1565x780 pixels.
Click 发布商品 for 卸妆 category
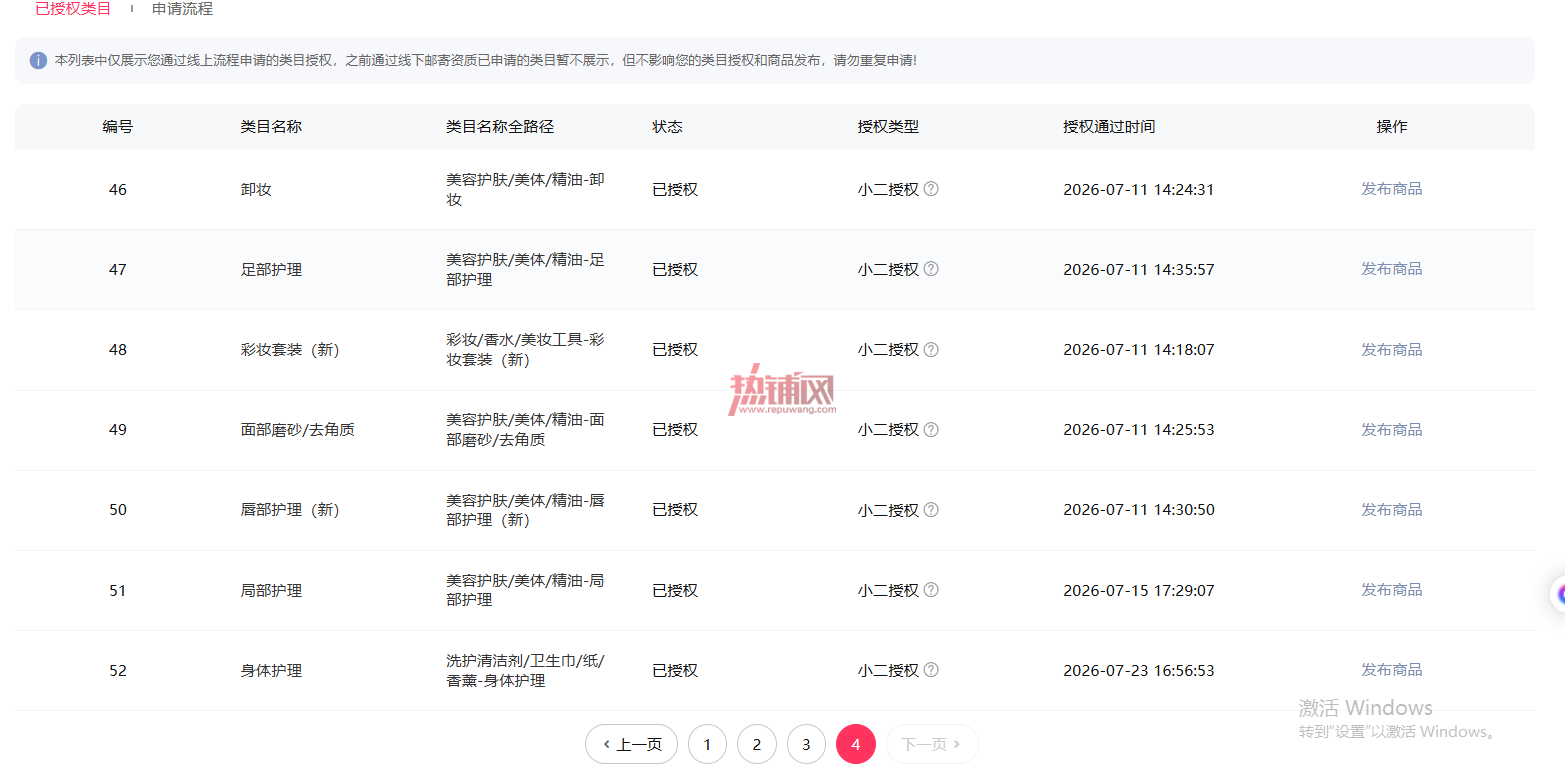(1391, 188)
